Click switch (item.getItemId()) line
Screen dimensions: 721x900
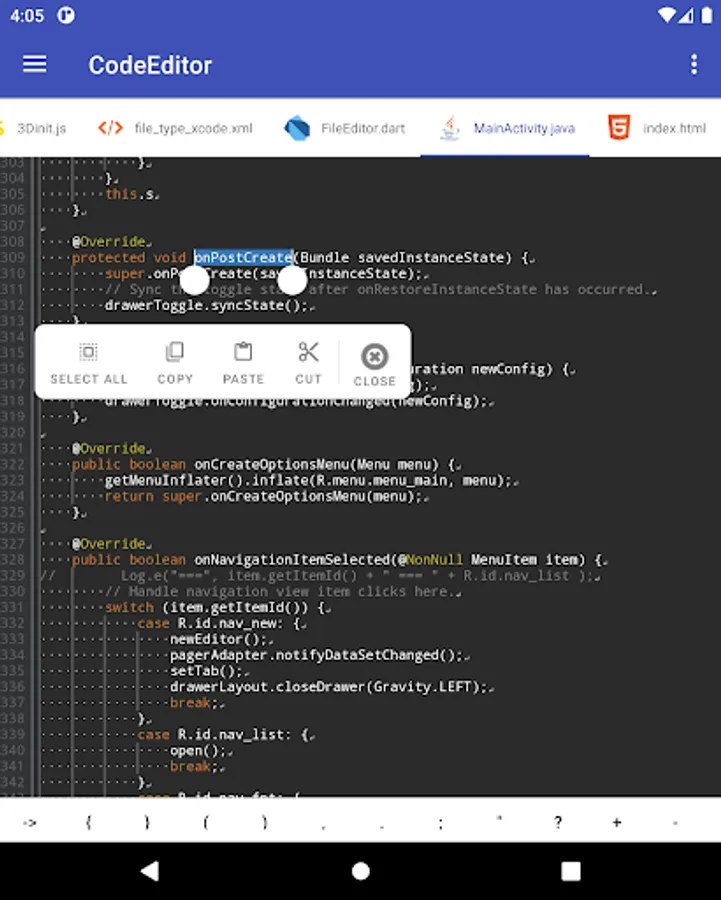215,607
